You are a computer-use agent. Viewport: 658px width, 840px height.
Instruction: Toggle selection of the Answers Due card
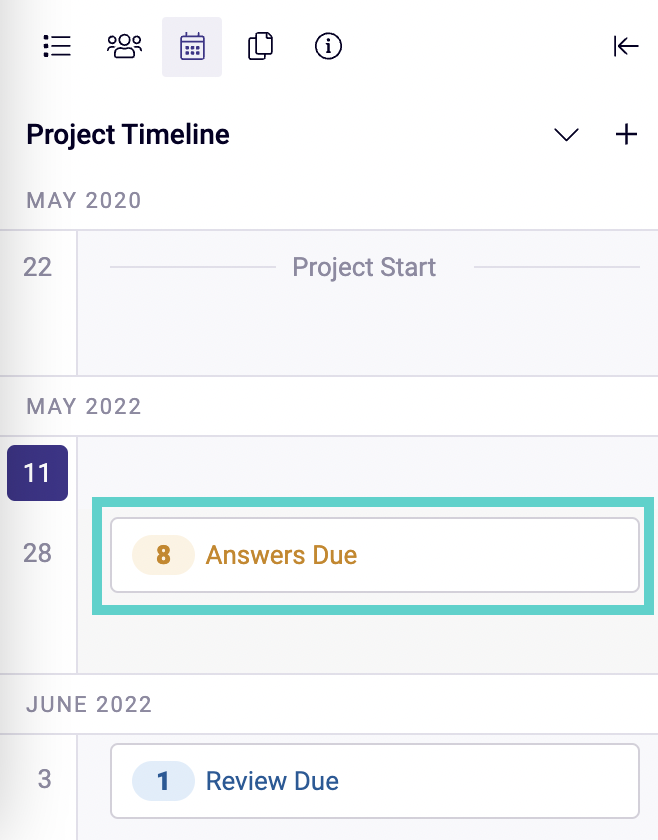click(375, 555)
